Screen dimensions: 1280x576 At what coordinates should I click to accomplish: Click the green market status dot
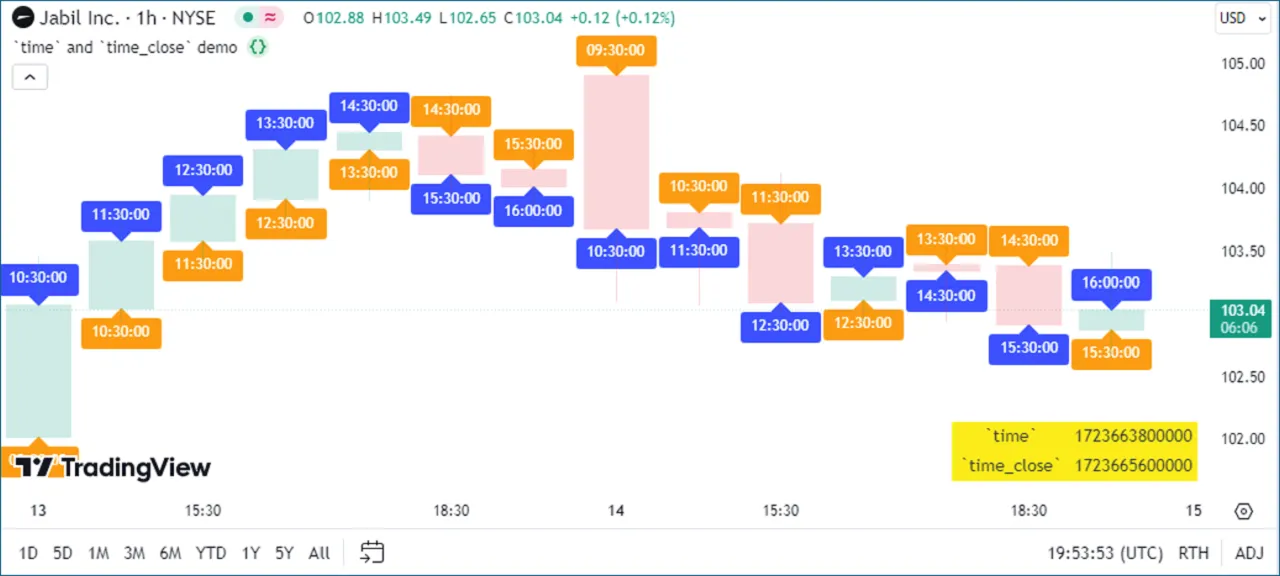[247, 17]
